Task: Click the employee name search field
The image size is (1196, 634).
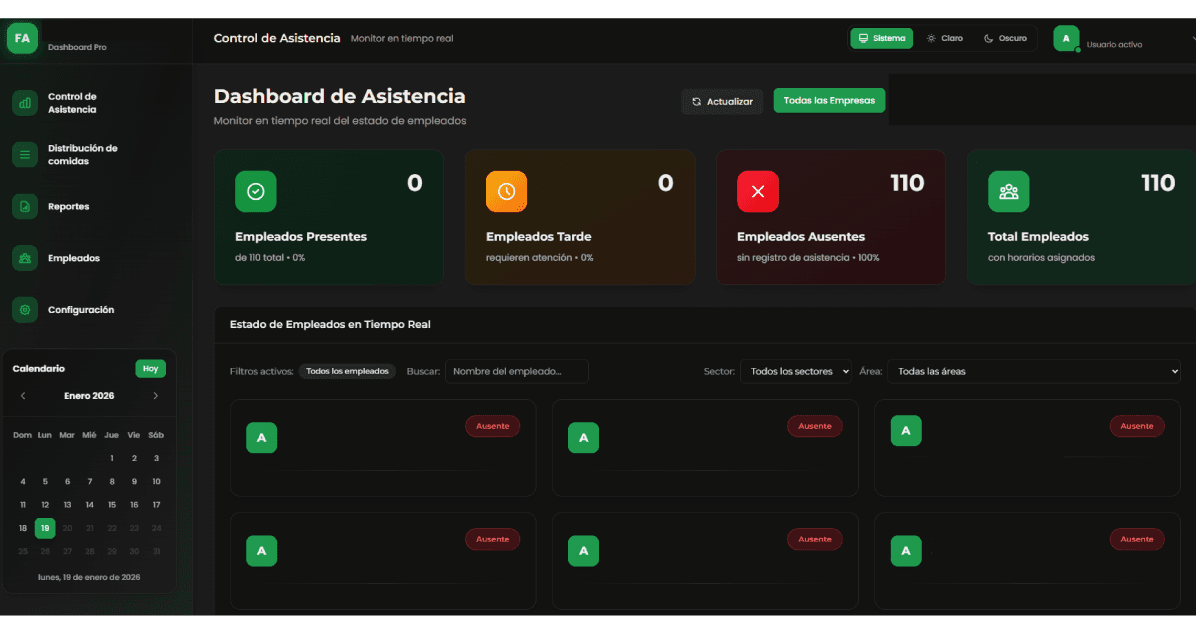Action: 517,371
